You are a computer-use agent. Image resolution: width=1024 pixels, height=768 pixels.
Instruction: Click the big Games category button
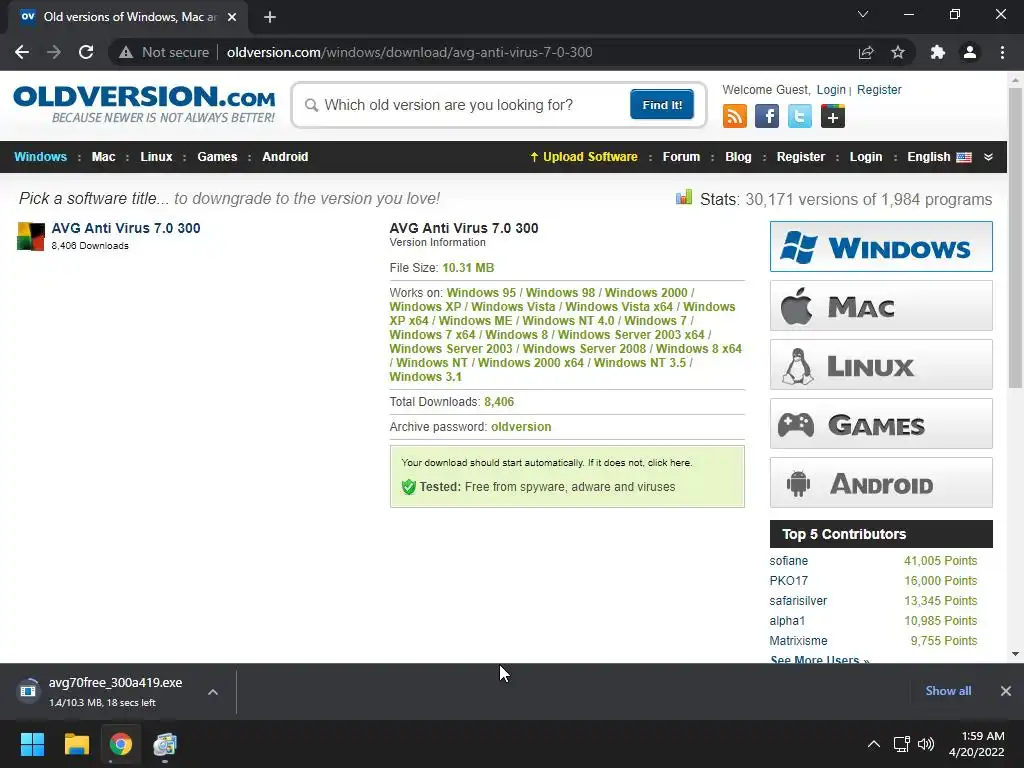[x=881, y=424]
